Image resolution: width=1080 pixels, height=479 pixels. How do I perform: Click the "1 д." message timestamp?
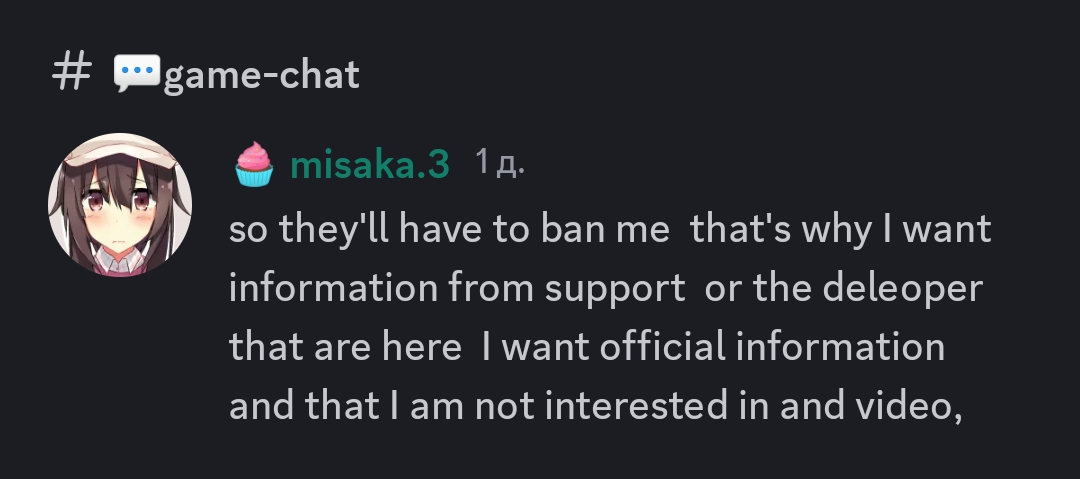500,163
